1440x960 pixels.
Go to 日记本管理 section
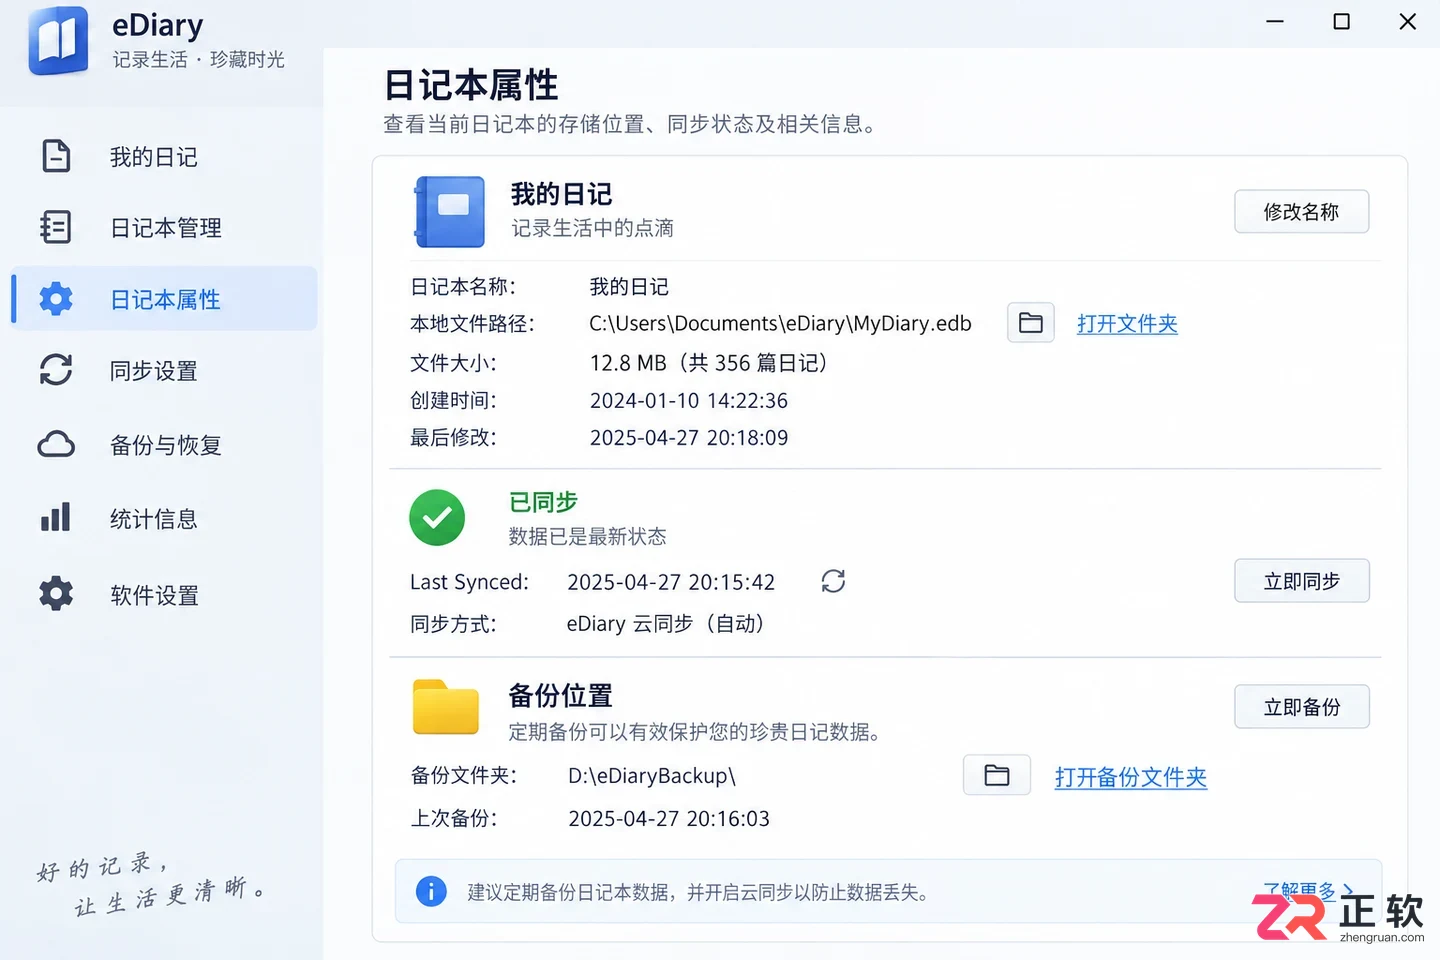tap(164, 227)
